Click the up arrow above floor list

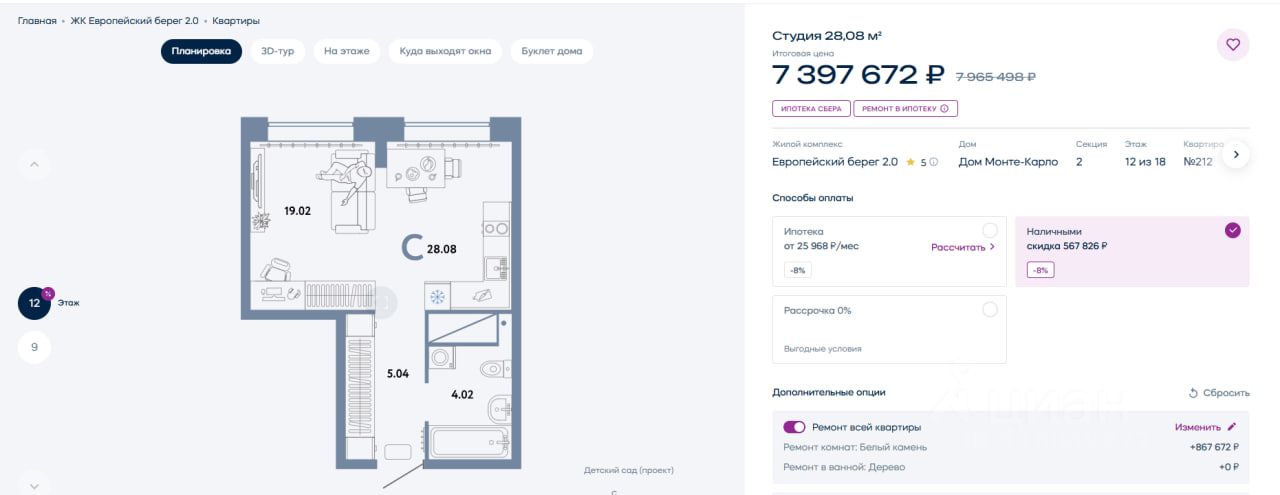[34, 164]
